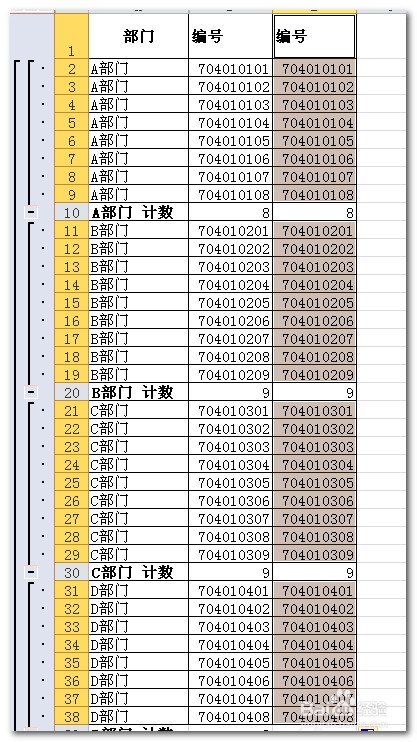
Task: Select A部门 cell in row 6
Action: [x=138, y=141]
